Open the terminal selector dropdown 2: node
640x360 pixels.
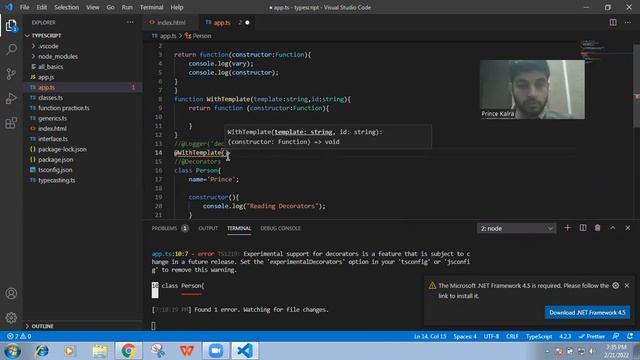[x=516, y=228]
